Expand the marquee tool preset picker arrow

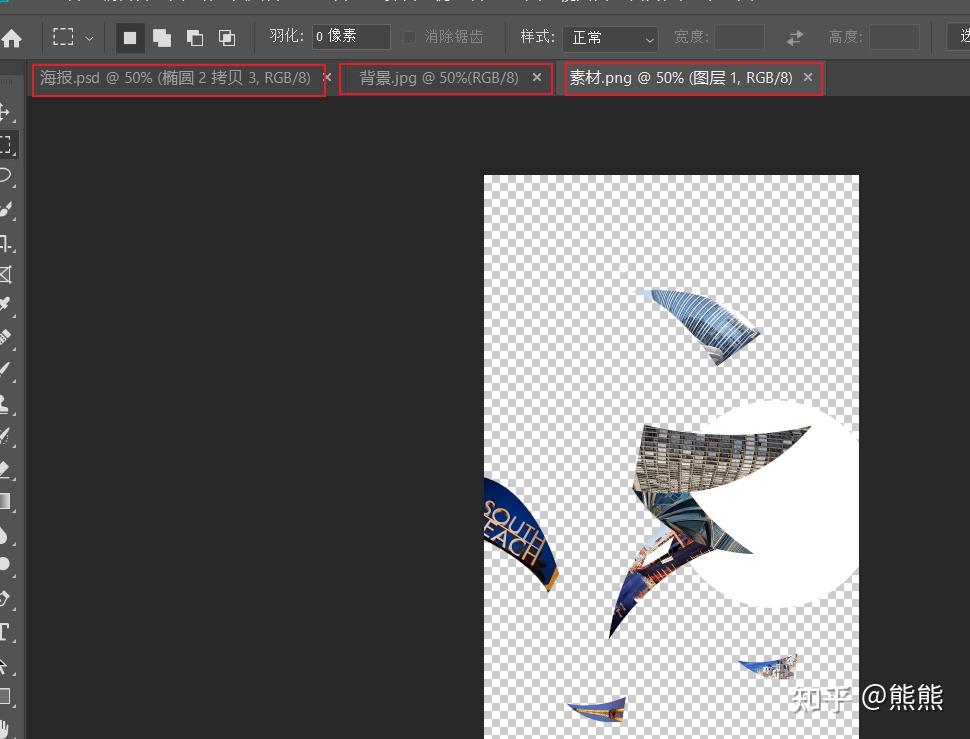(89, 38)
